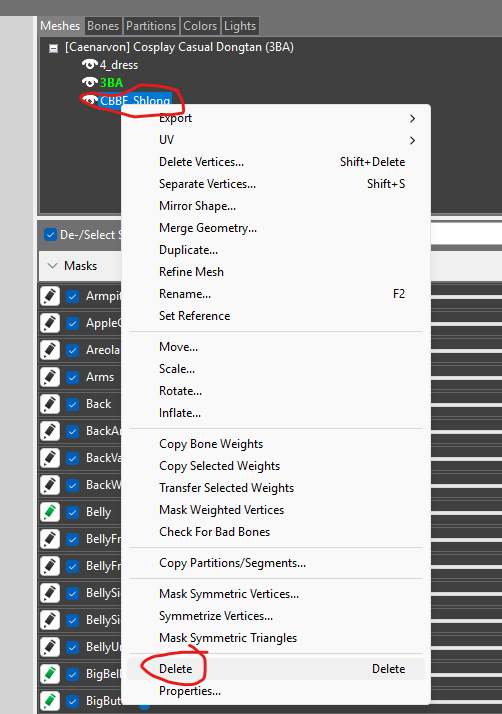Click the pencil edit icon for Armpit
The height and width of the screenshot is (714, 502).
(x=50, y=296)
